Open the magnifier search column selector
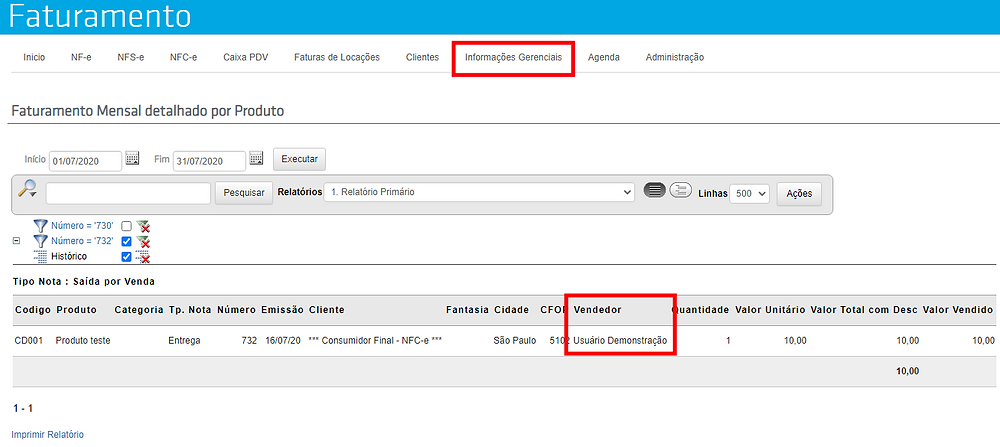Image resolution: width=1000 pixels, height=447 pixels. click(27, 189)
